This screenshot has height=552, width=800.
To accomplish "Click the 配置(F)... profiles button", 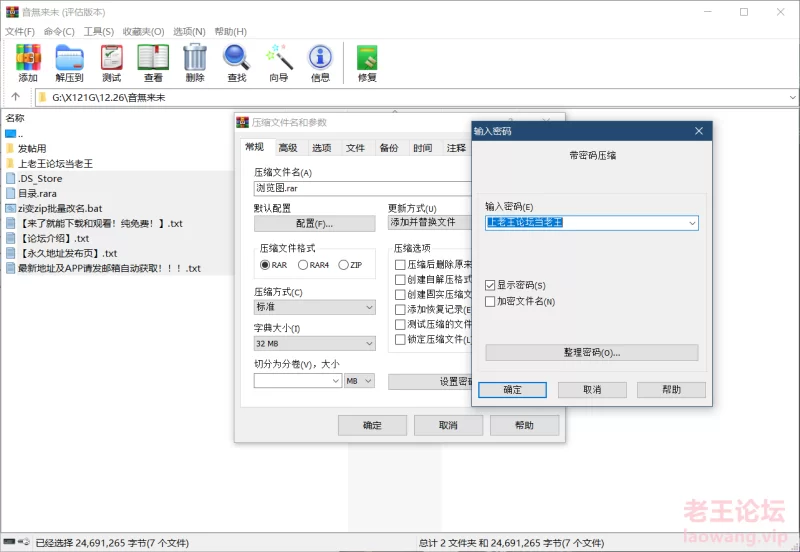I will (x=314, y=223).
